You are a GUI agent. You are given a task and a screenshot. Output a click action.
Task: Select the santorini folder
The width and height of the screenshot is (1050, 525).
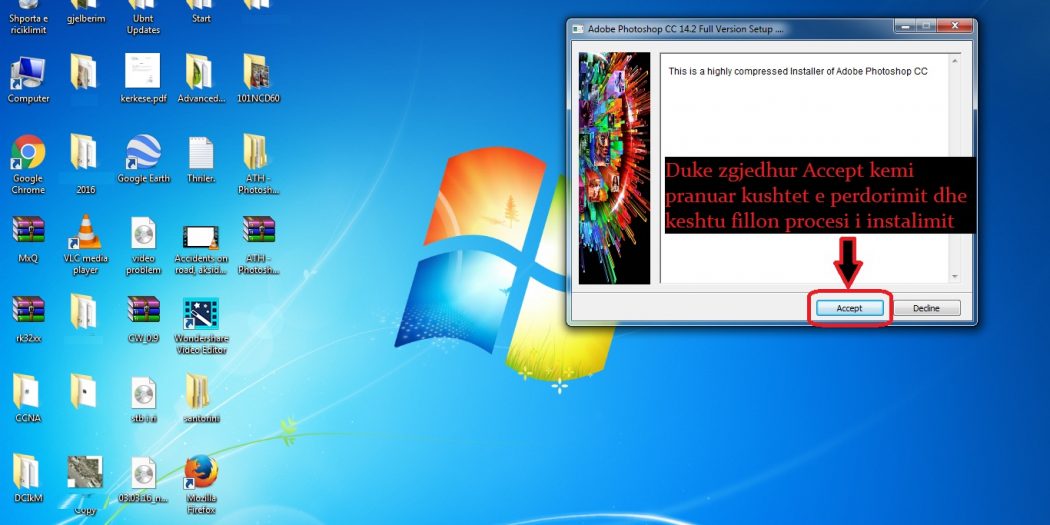pyautogui.click(x=201, y=398)
